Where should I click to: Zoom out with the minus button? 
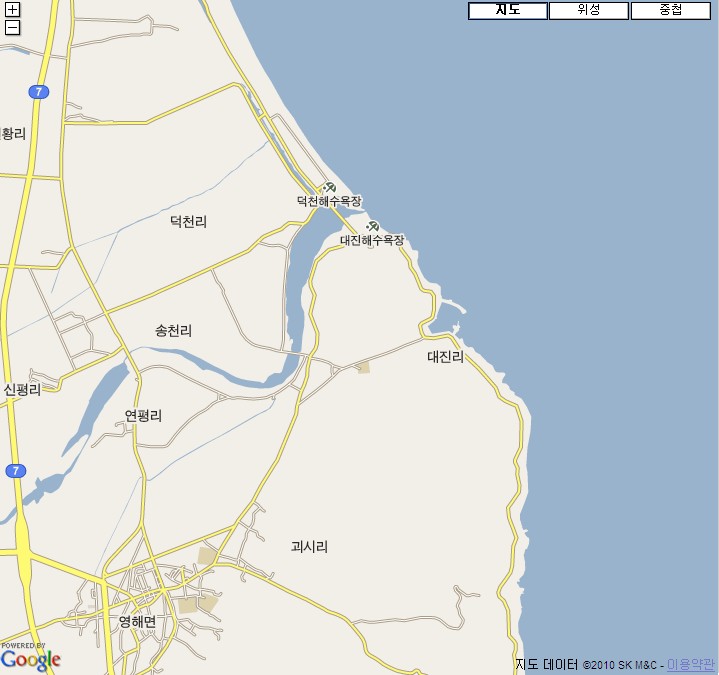[x=12, y=28]
